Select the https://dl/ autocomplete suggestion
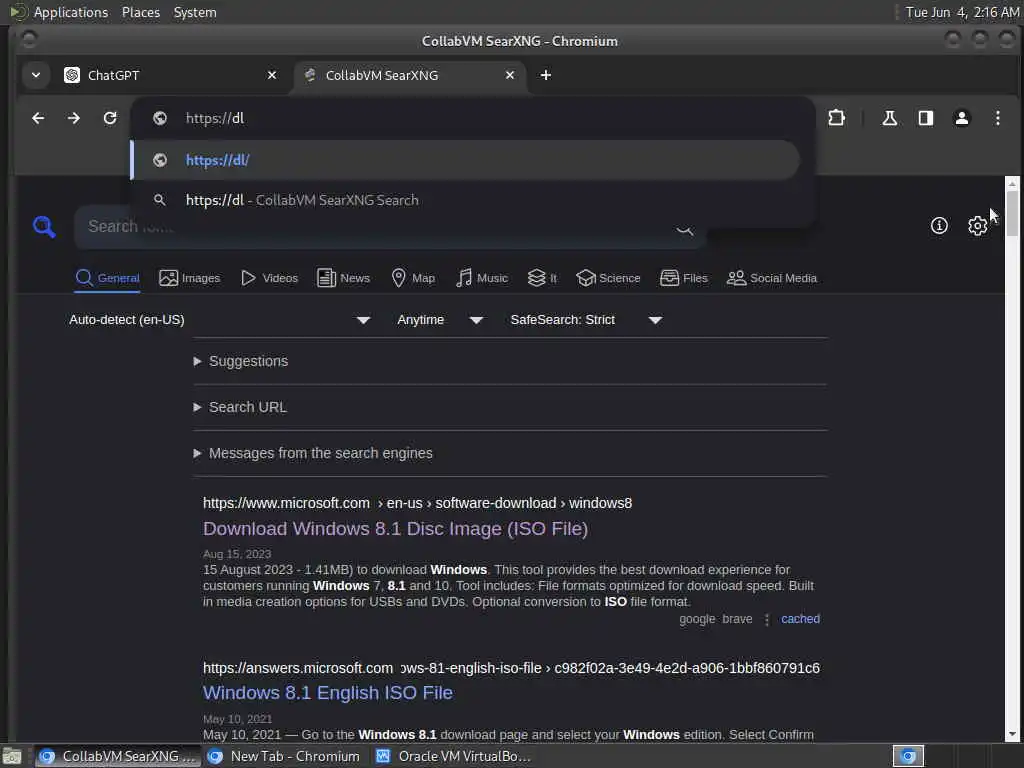This screenshot has height=768, width=1024. point(465,160)
